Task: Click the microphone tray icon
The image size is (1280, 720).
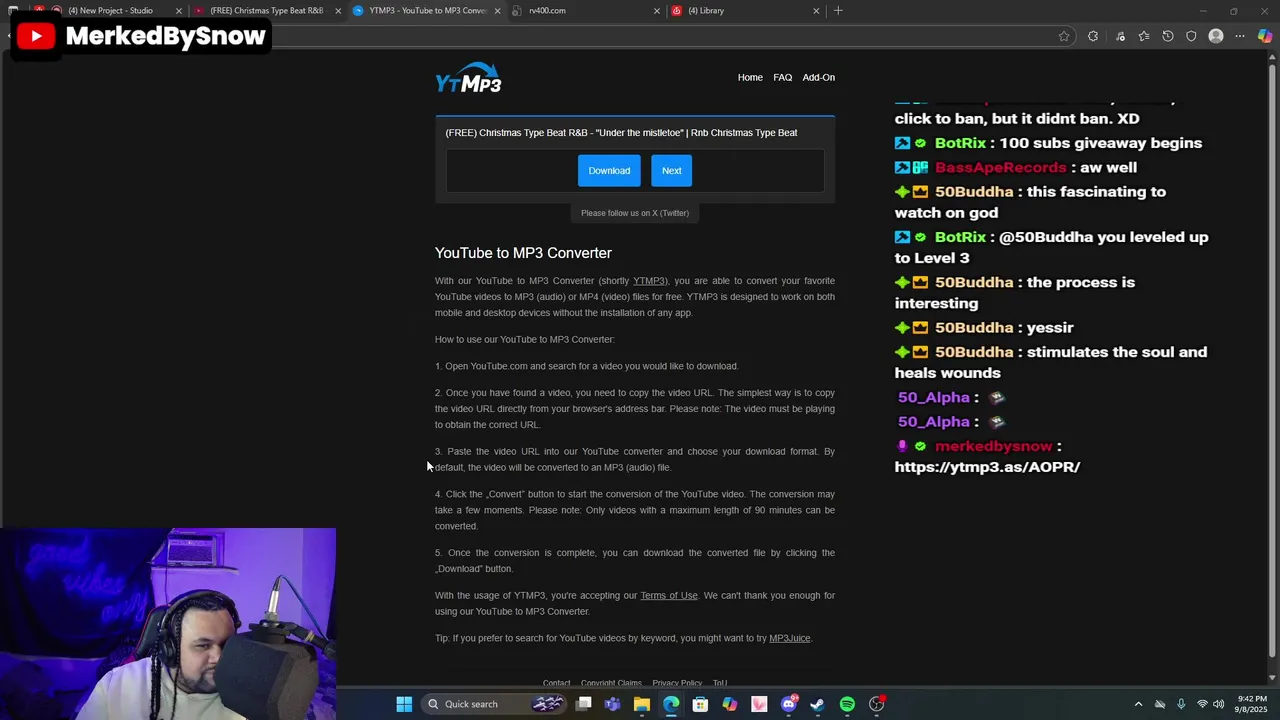Action: [1181, 704]
